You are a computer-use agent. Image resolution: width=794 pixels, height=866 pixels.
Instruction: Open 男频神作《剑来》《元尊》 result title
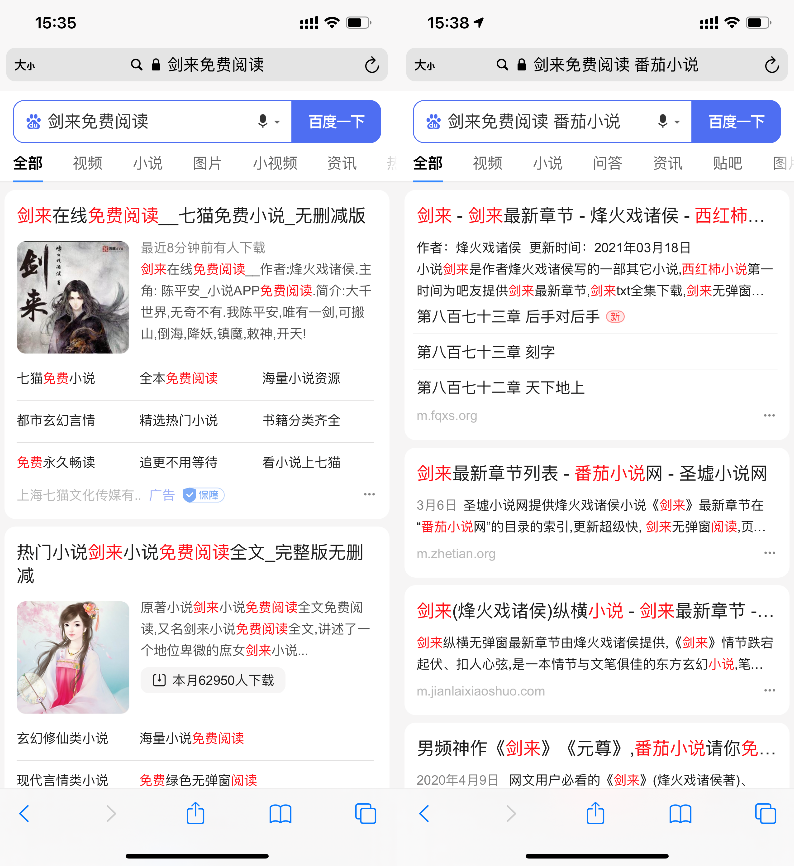coord(596,748)
